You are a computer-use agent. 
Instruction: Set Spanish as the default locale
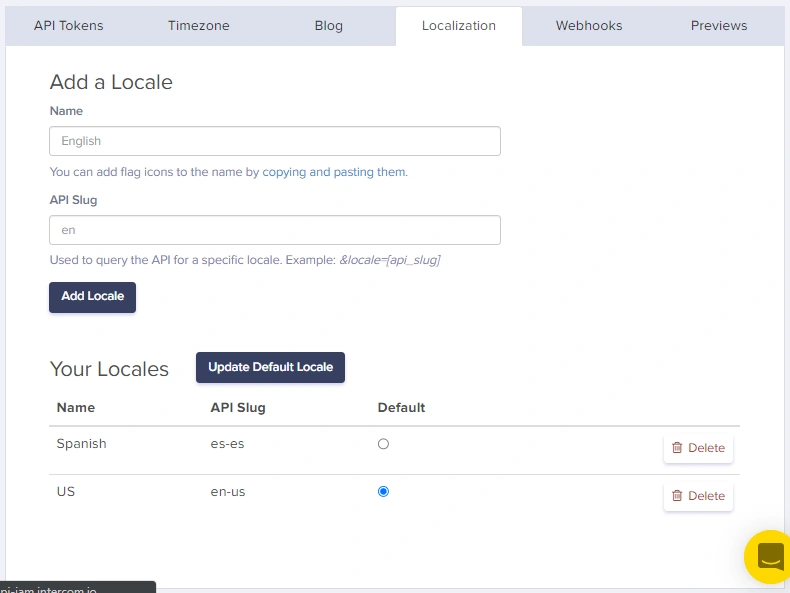pyautogui.click(x=383, y=444)
